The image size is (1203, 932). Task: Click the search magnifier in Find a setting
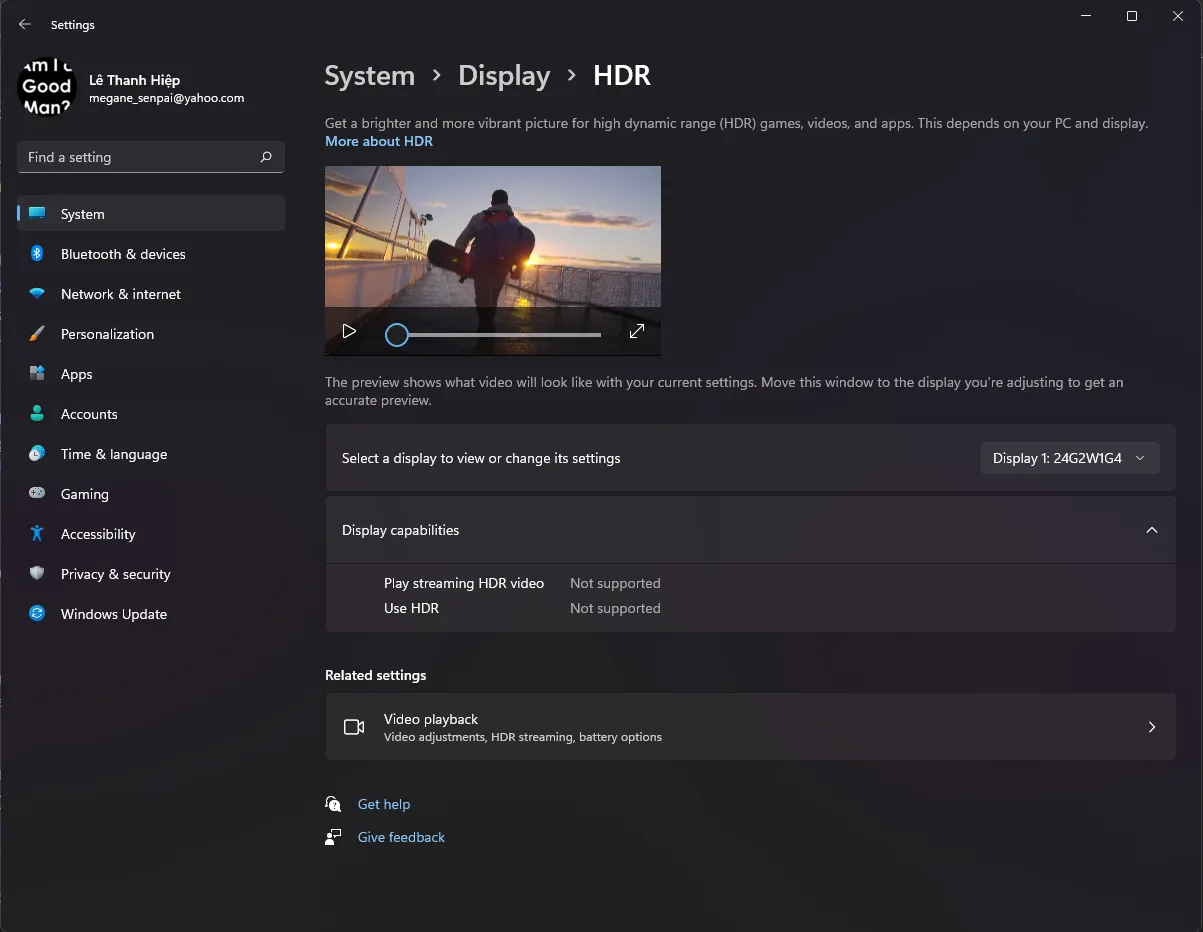265,157
